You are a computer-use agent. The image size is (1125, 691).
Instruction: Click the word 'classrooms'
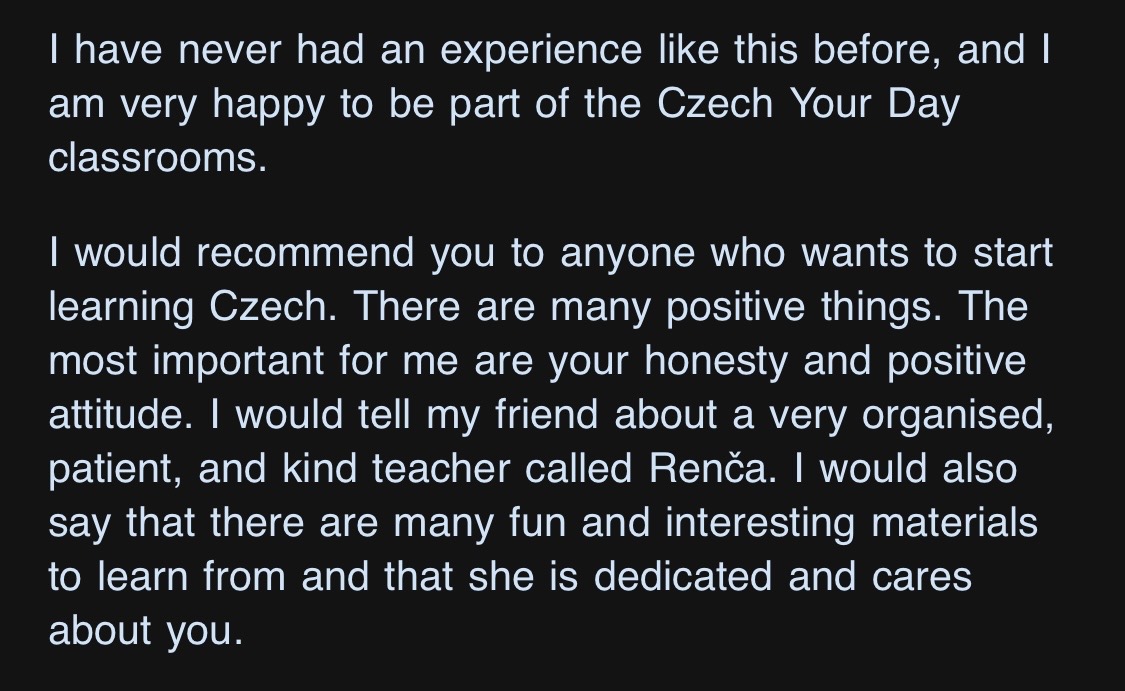(x=157, y=158)
